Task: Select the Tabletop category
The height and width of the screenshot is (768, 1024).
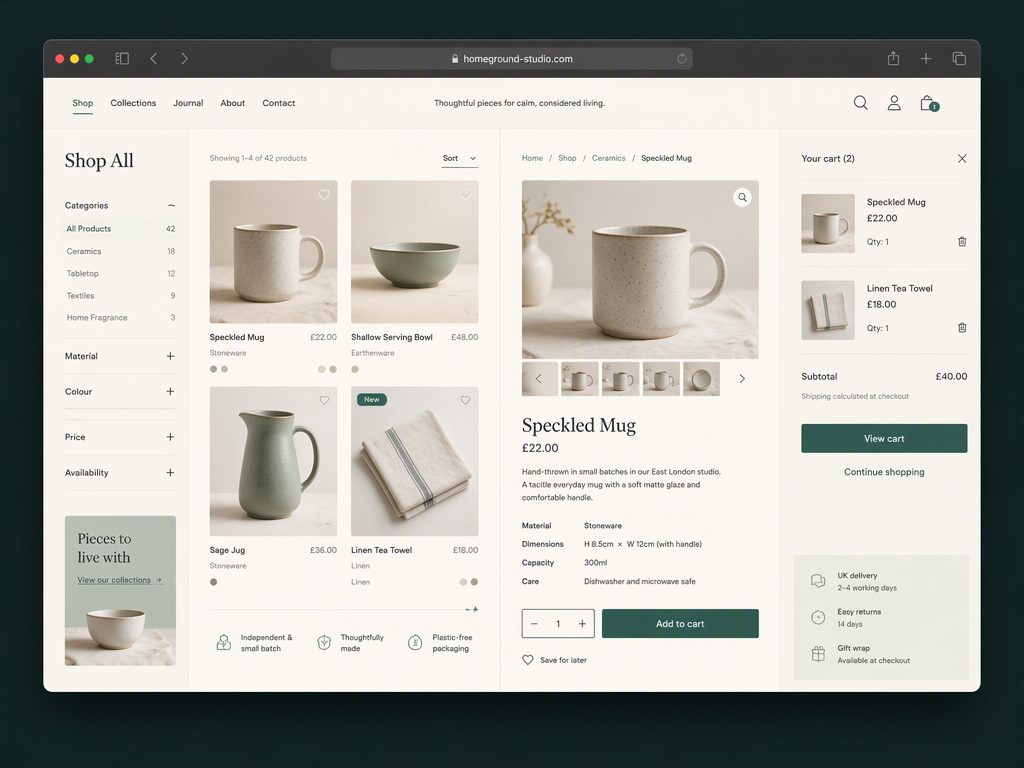Action: (x=120, y=274)
